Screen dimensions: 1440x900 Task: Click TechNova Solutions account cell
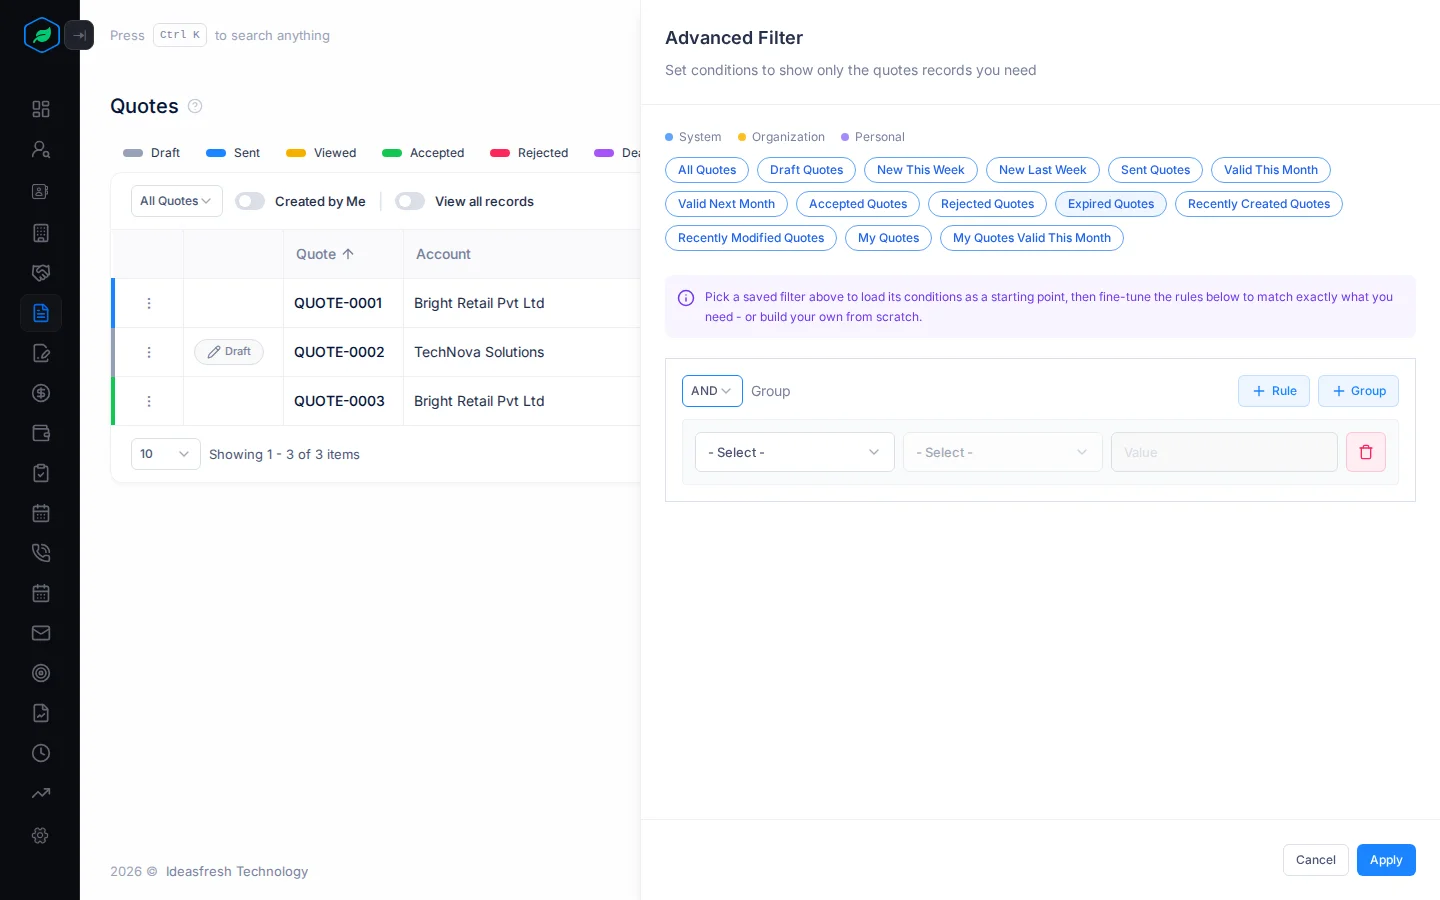click(479, 352)
